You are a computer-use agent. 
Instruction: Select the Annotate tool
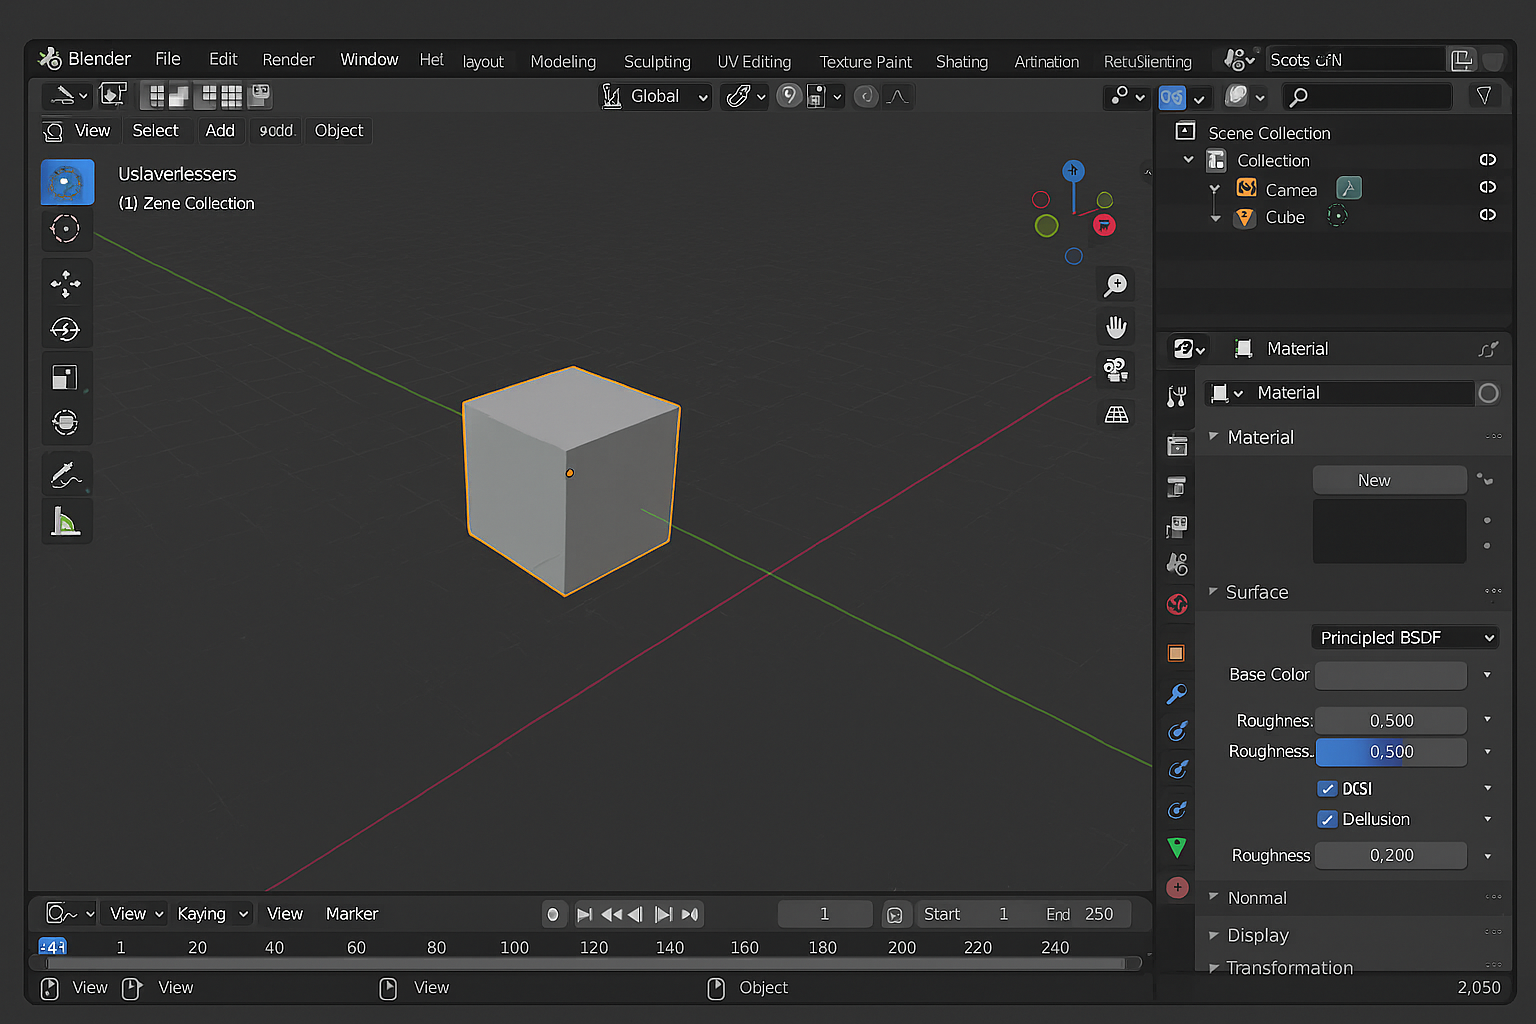(x=67, y=473)
